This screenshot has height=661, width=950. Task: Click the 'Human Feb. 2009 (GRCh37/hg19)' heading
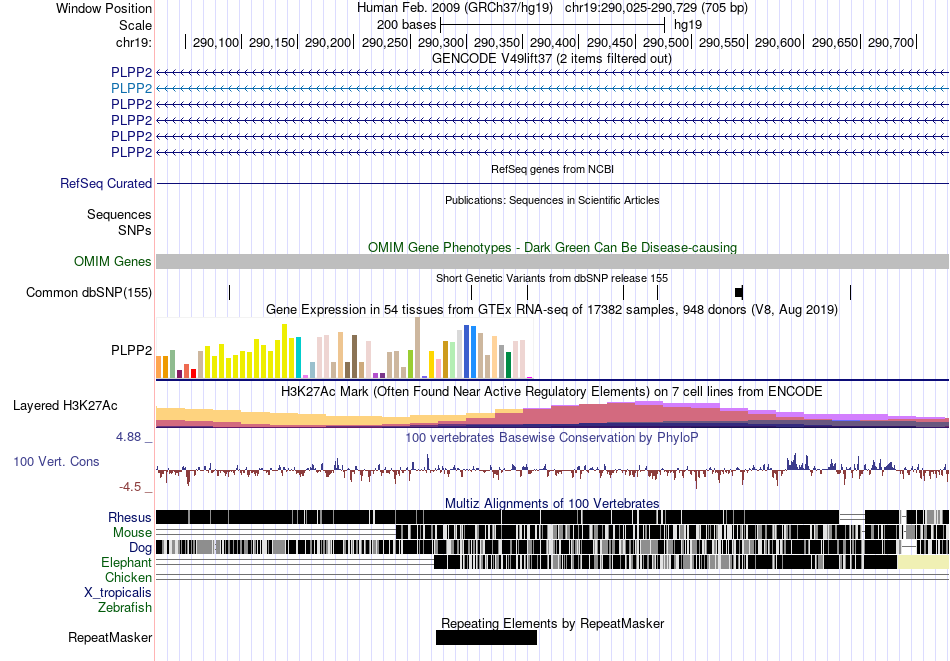[x=455, y=8]
